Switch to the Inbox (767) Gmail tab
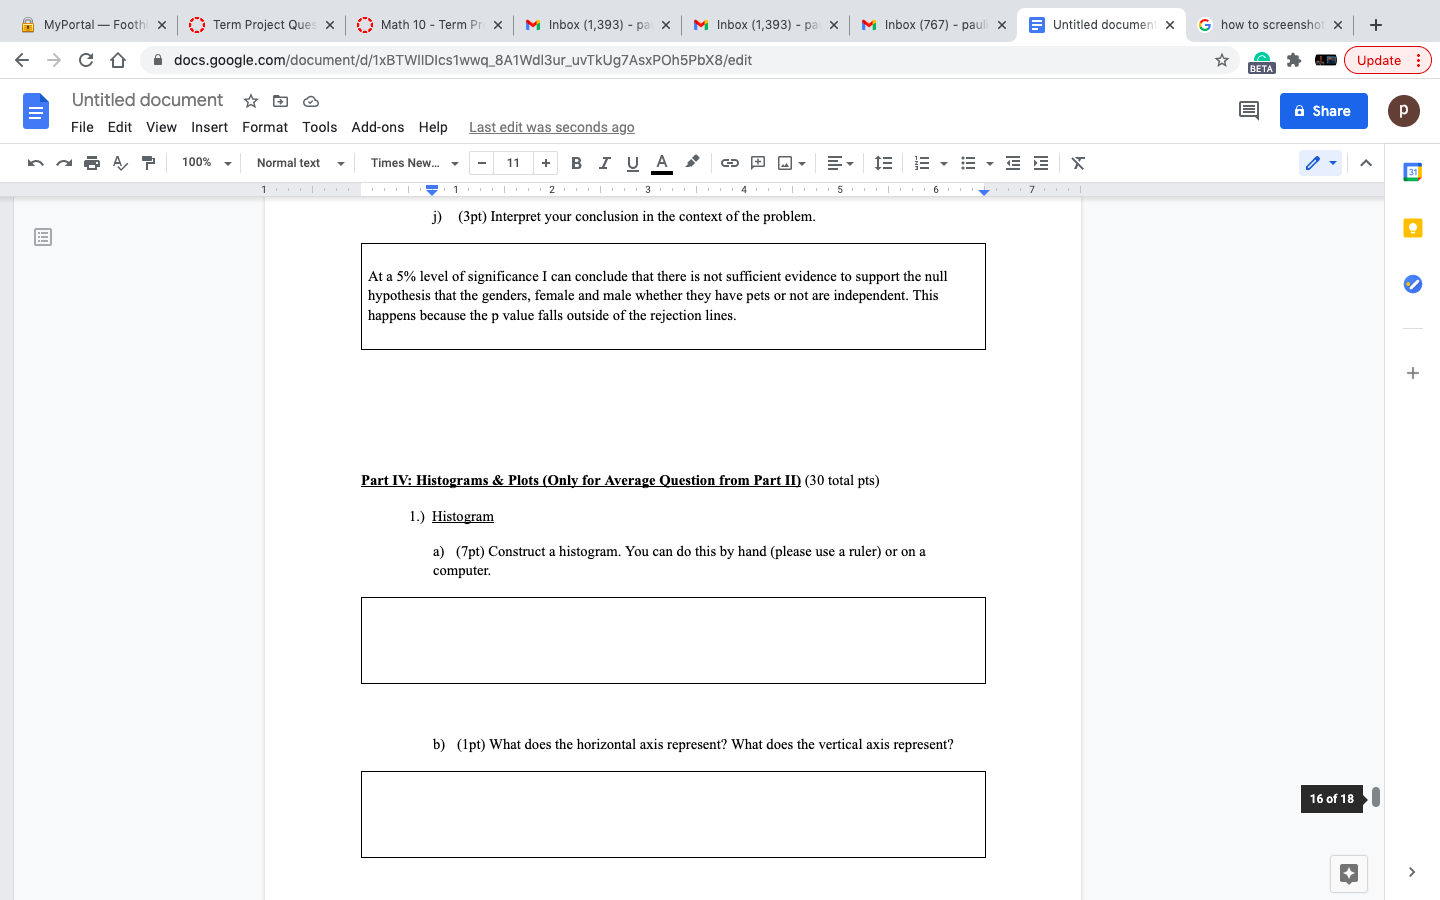 click(x=930, y=24)
